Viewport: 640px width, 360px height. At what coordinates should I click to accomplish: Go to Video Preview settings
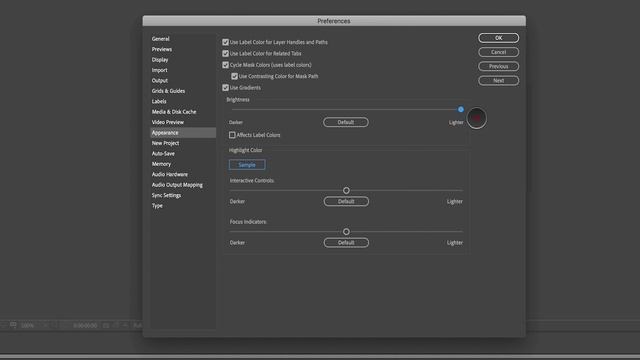(x=168, y=122)
